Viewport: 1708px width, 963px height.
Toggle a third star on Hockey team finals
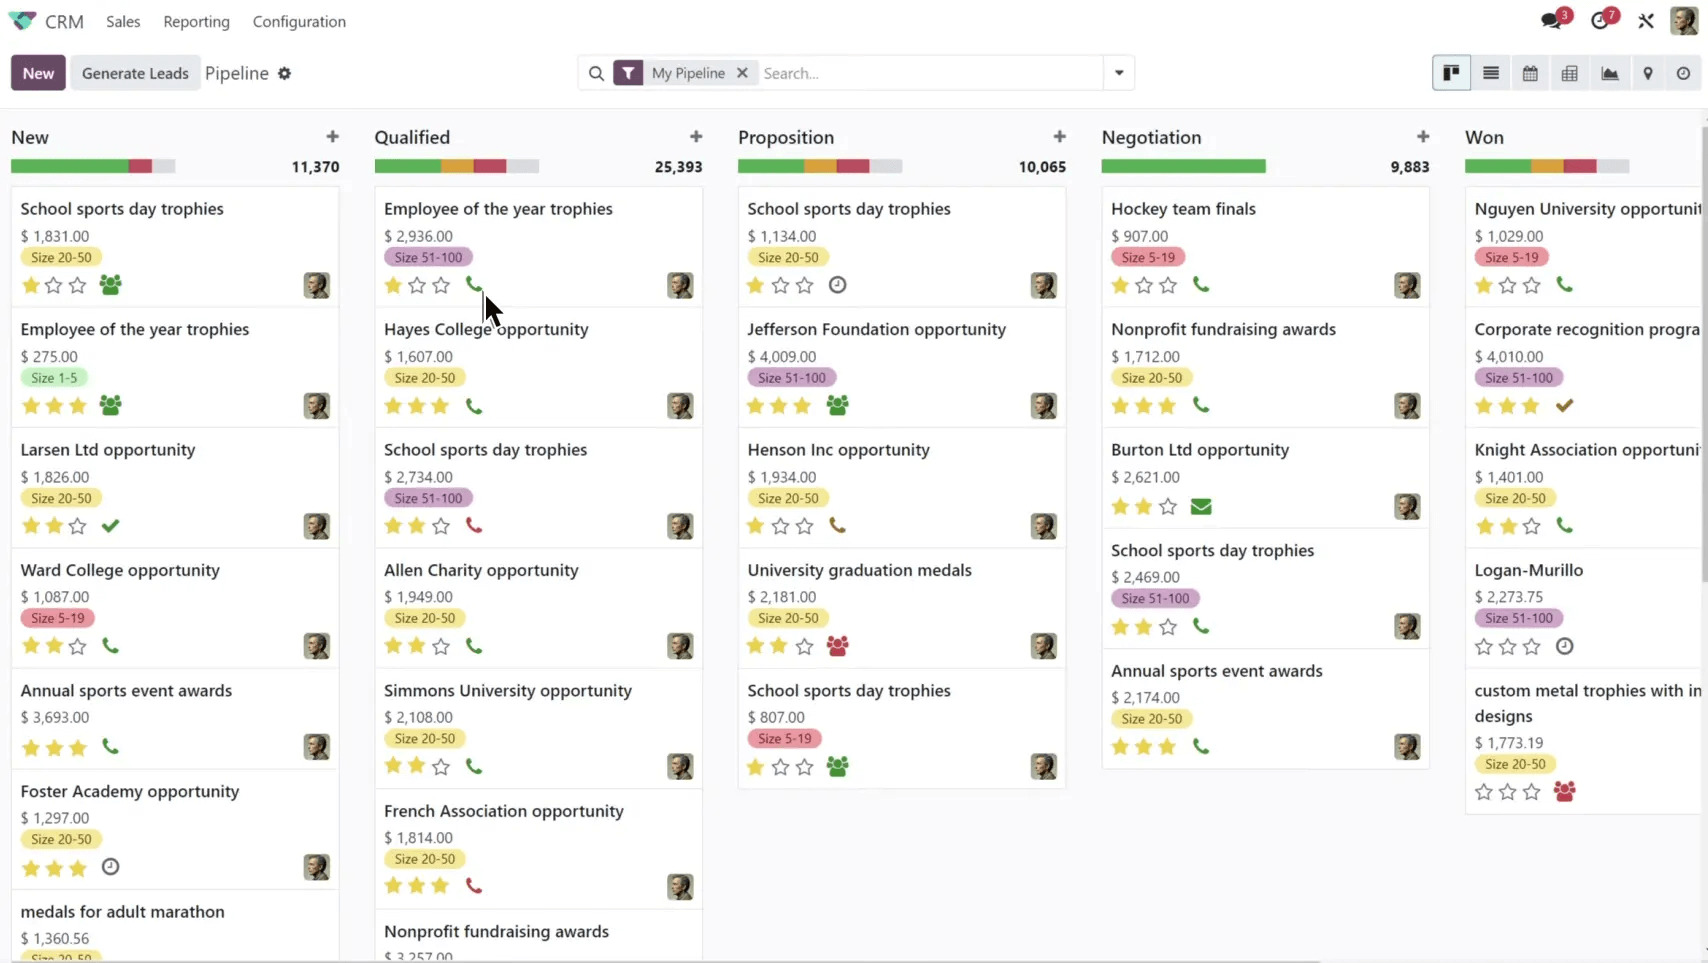(1169, 285)
